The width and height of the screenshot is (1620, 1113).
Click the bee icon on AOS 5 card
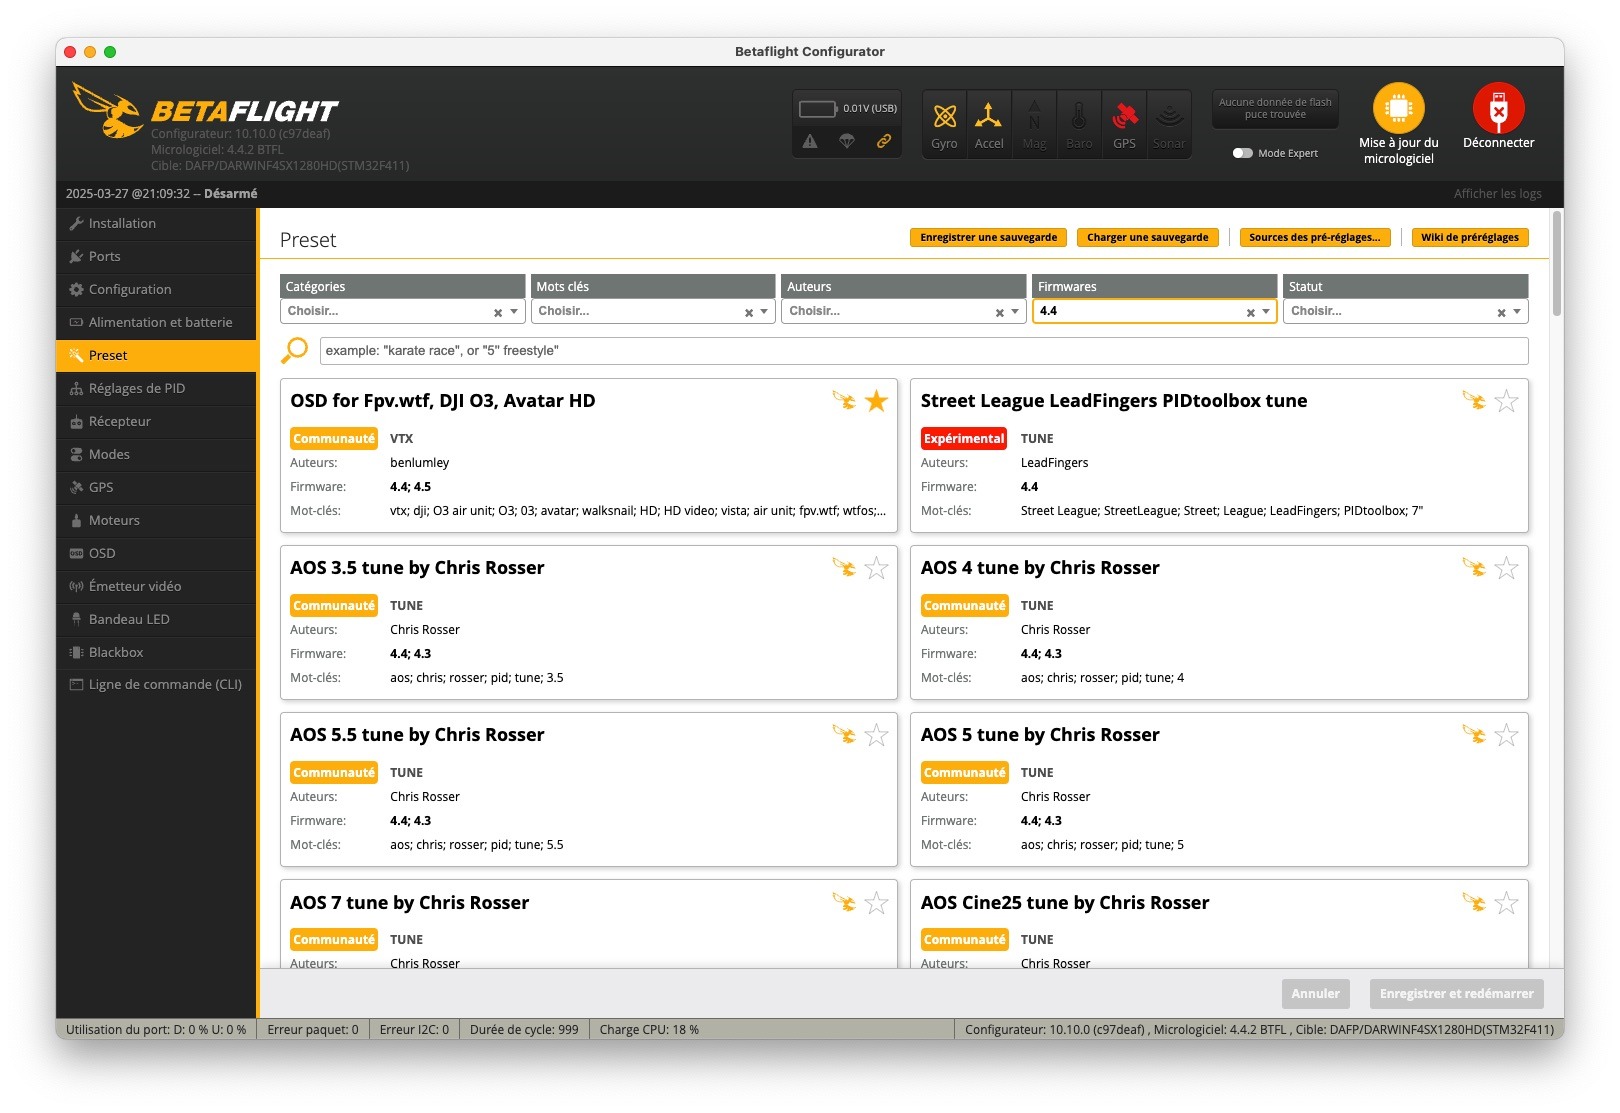[x=1474, y=735]
